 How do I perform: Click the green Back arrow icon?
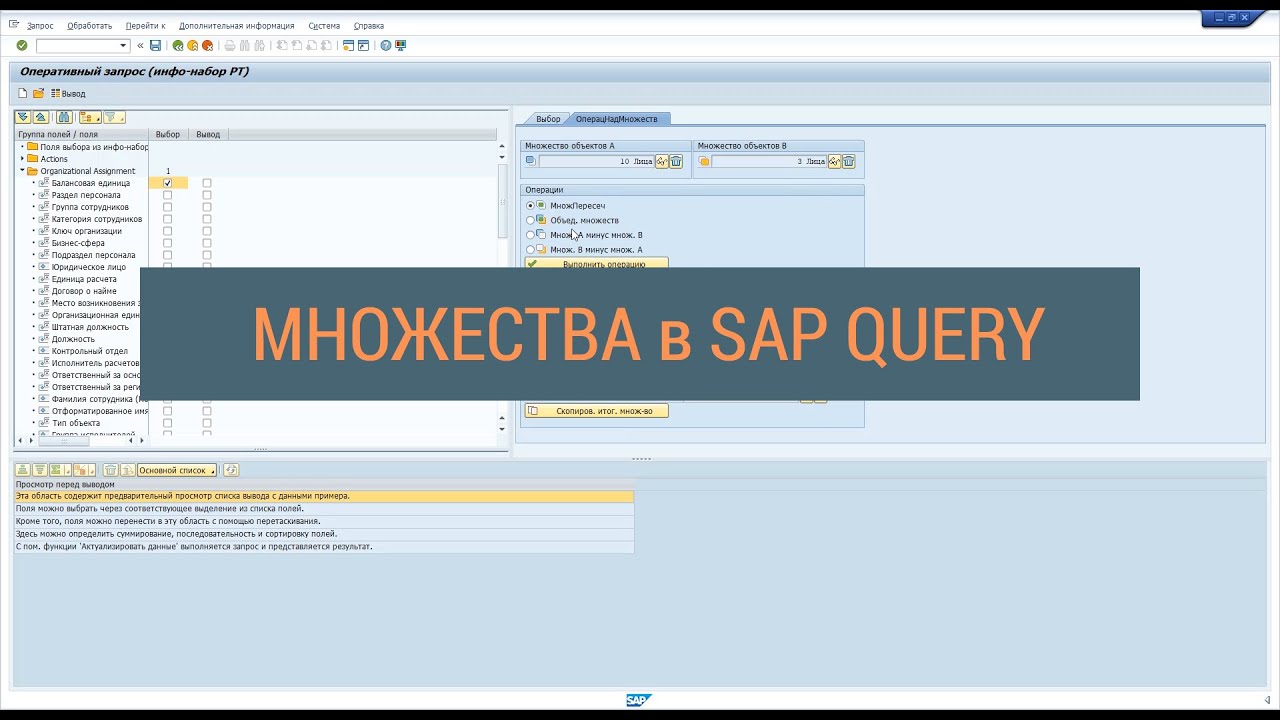click(178, 45)
